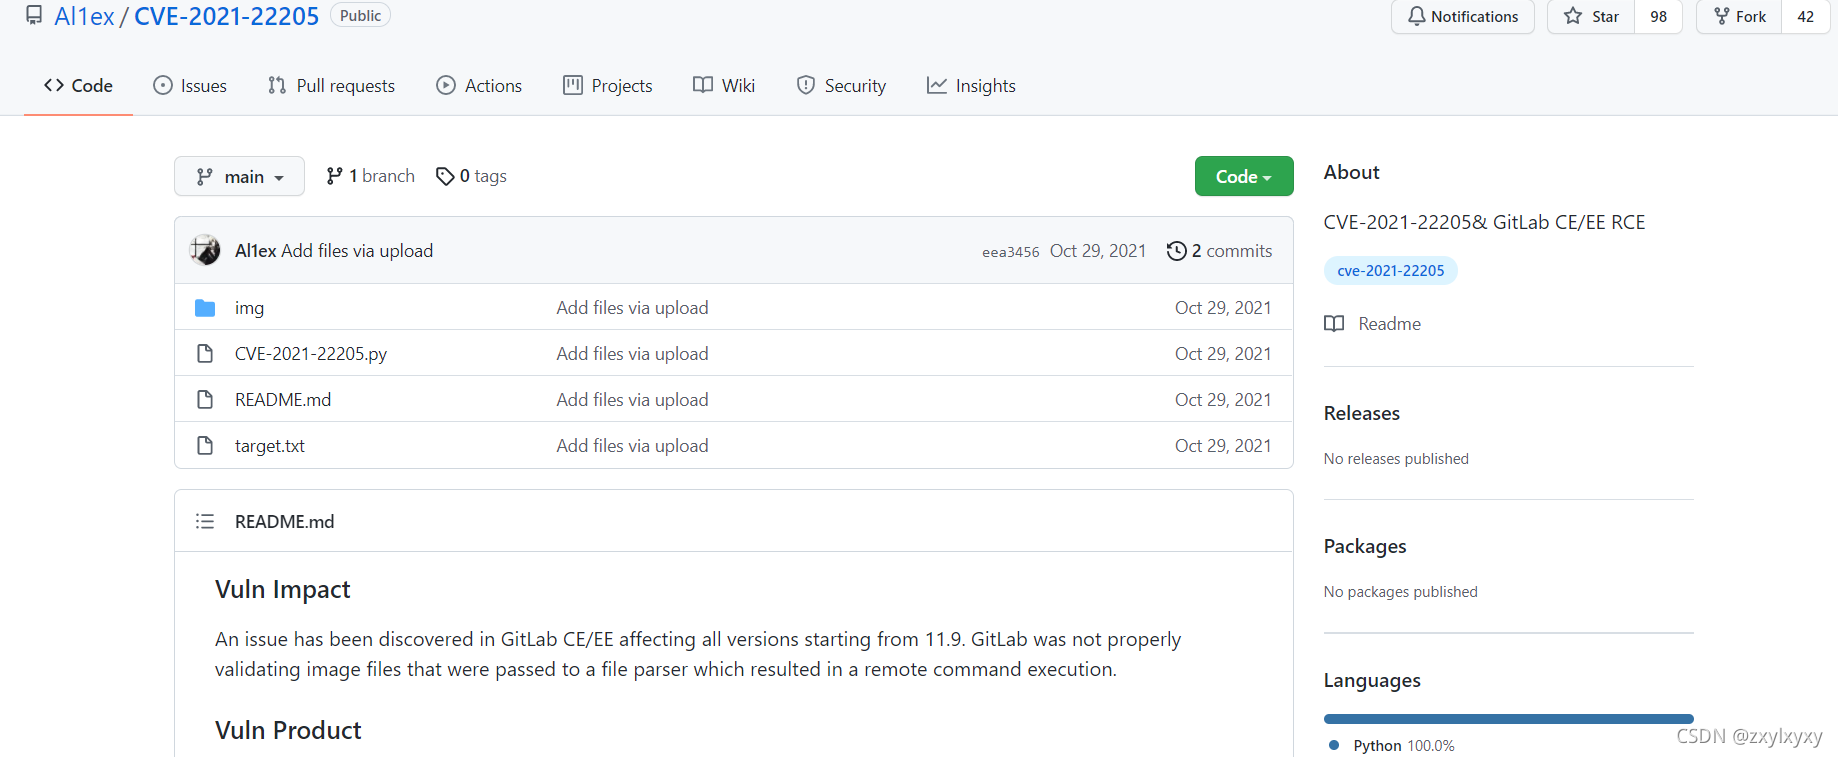Jump to the Readme link in About
Screen dimensions: 1838x757
1373,324
